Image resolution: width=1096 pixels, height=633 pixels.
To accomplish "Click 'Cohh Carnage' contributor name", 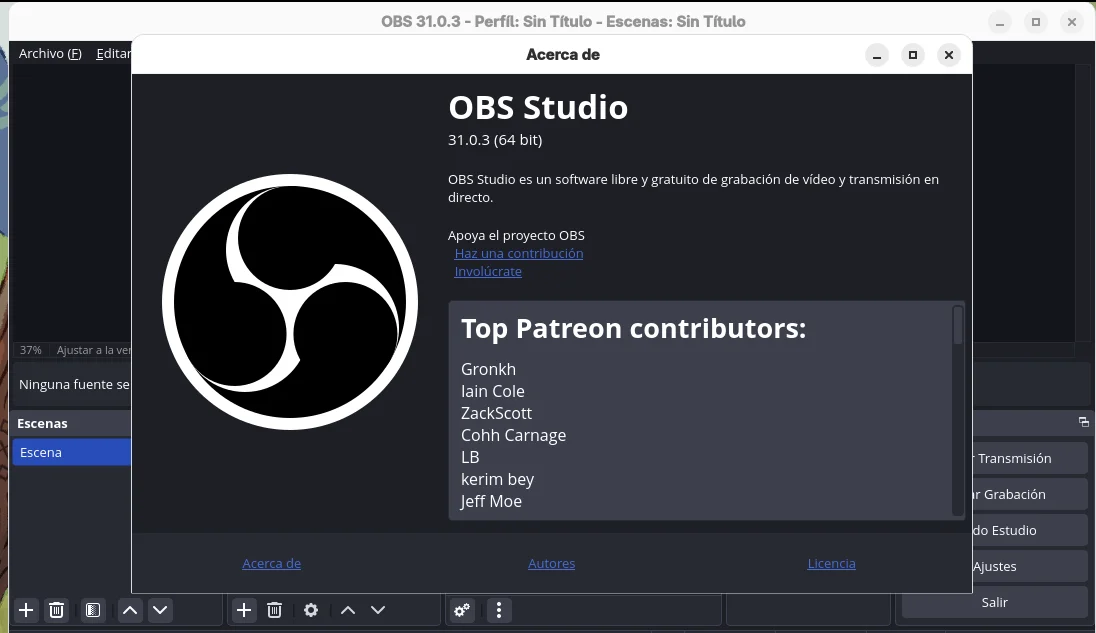I will point(513,435).
